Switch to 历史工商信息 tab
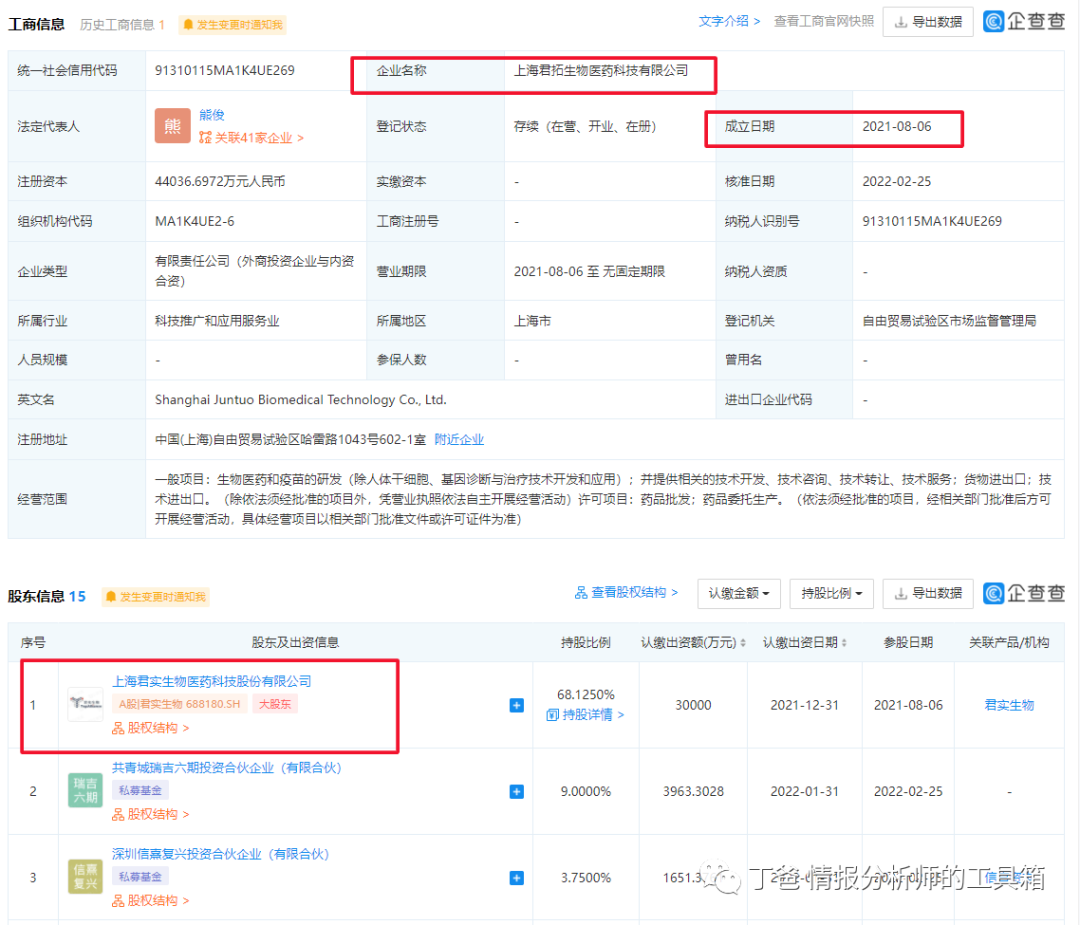This screenshot has height=925, width=1080. point(122,25)
